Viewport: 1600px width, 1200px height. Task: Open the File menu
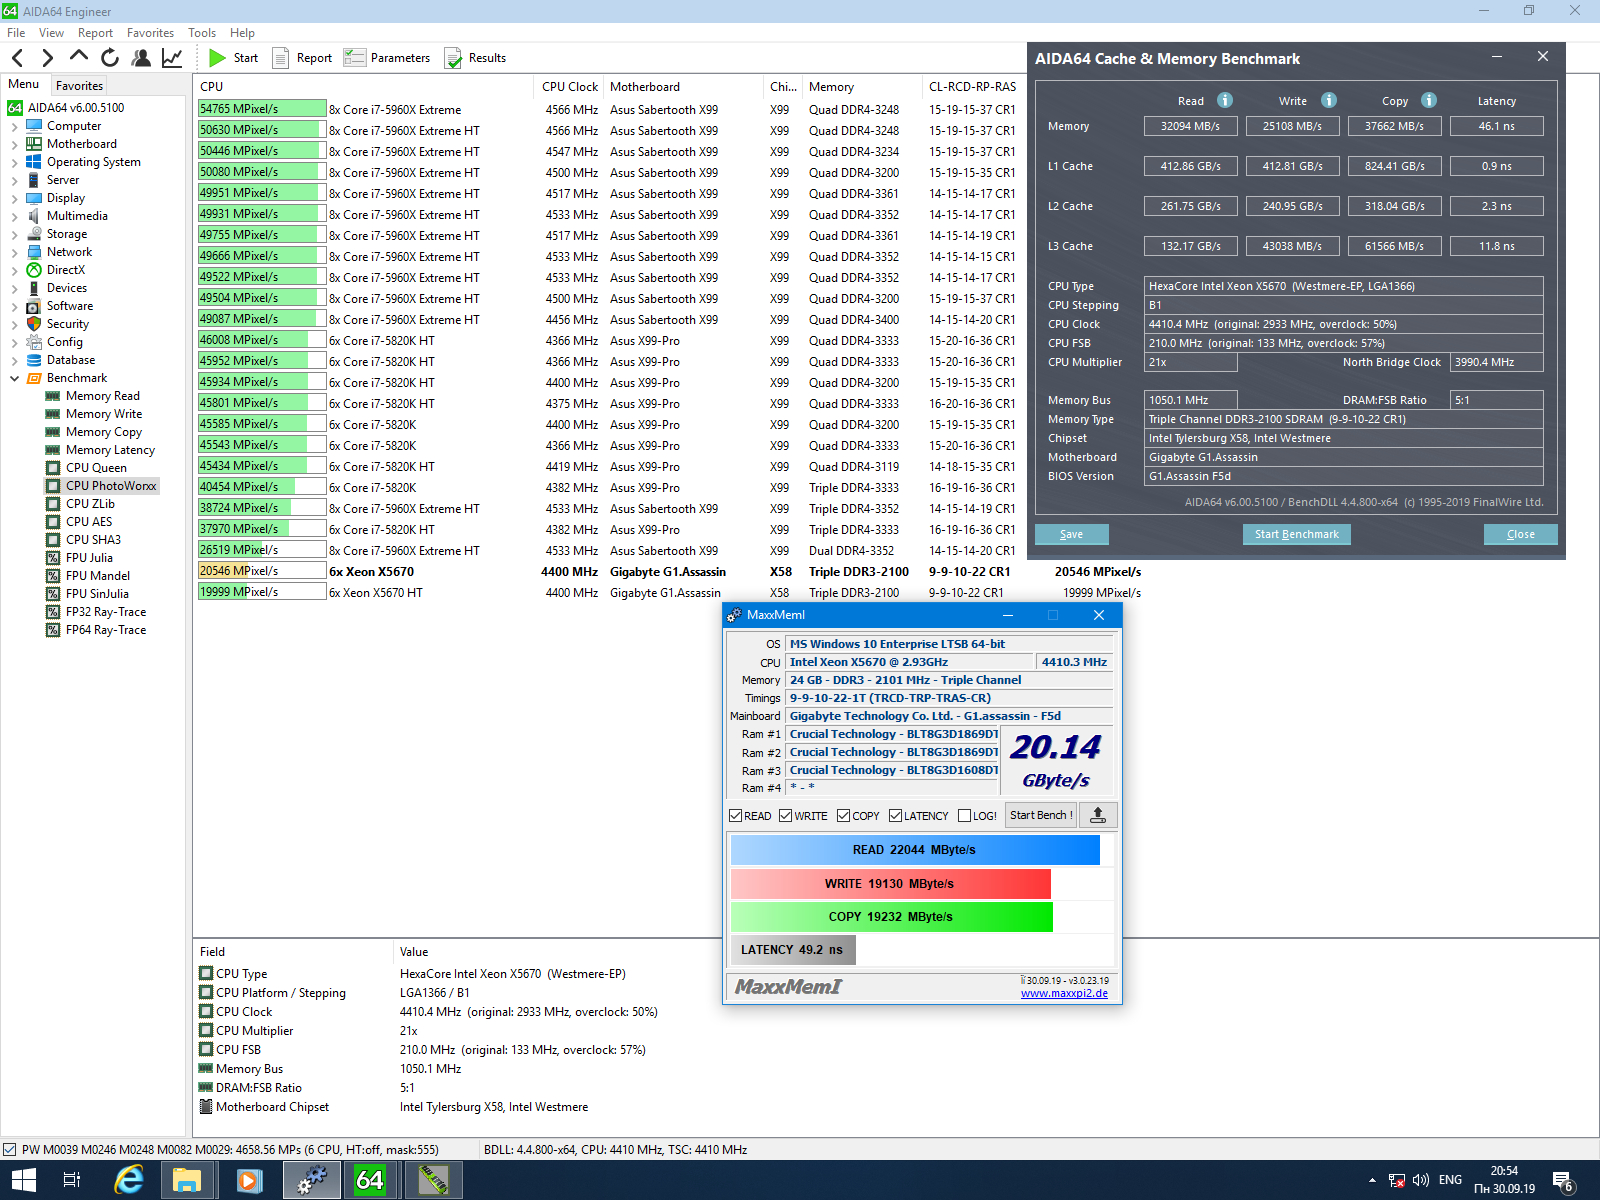pyautogui.click(x=16, y=33)
